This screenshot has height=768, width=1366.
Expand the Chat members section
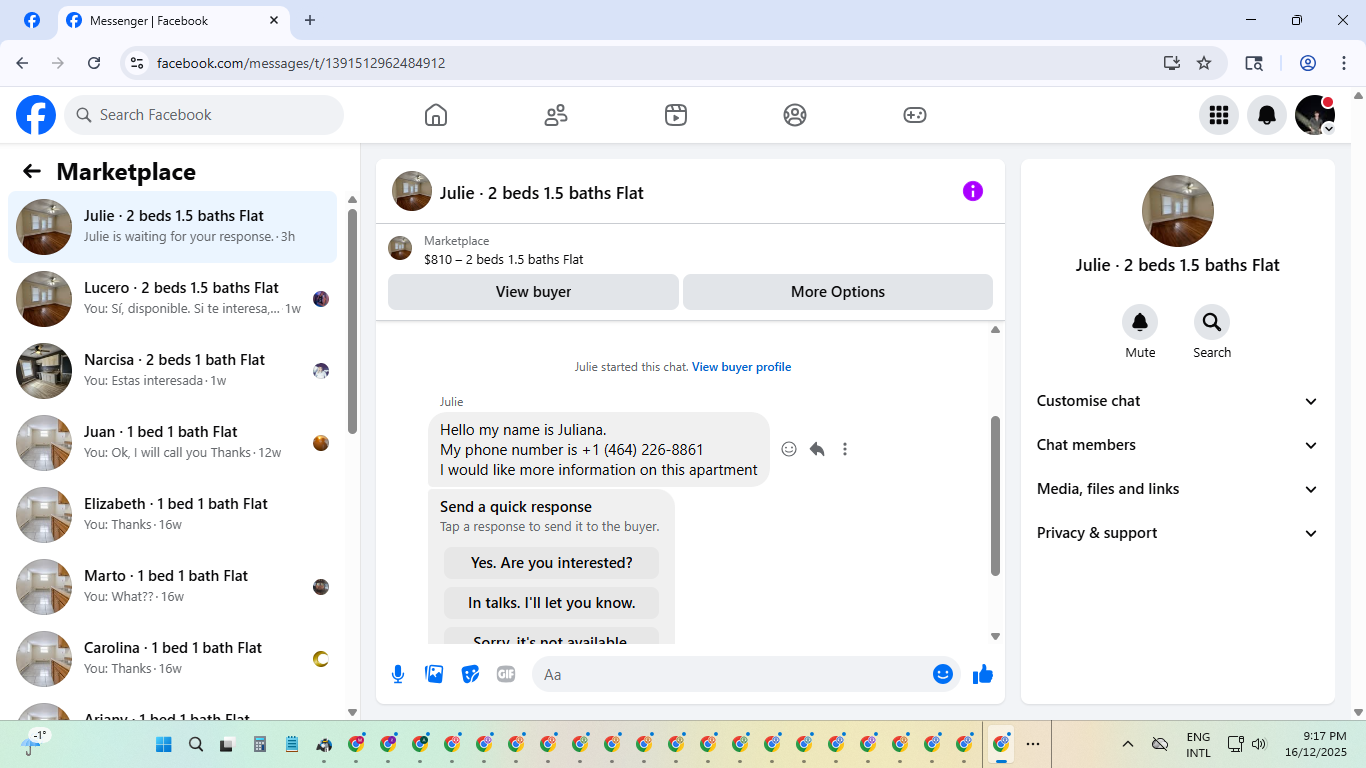pyautogui.click(x=1178, y=445)
